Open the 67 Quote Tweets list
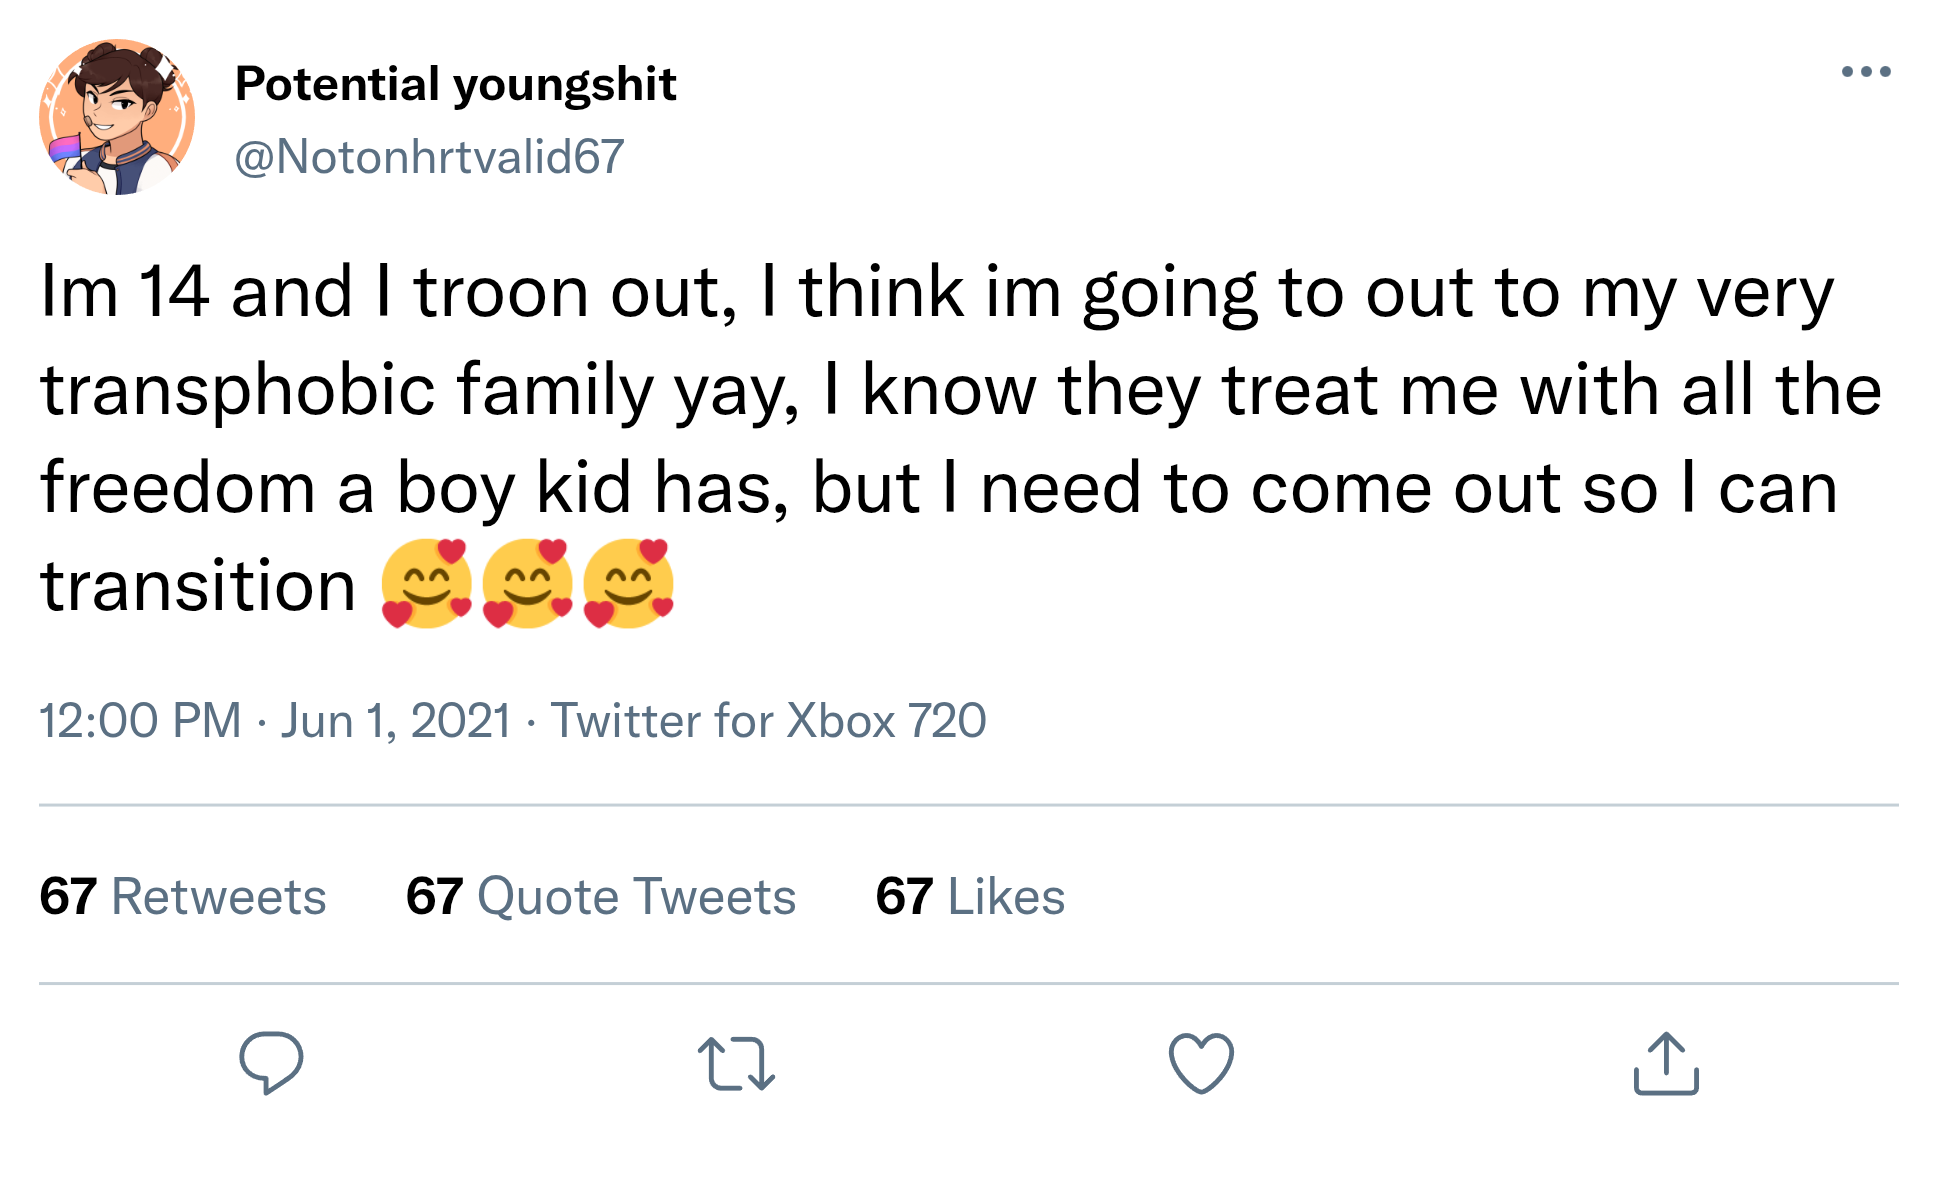1940x1183 pixels. pyautogui.click(x=601, y=896)
